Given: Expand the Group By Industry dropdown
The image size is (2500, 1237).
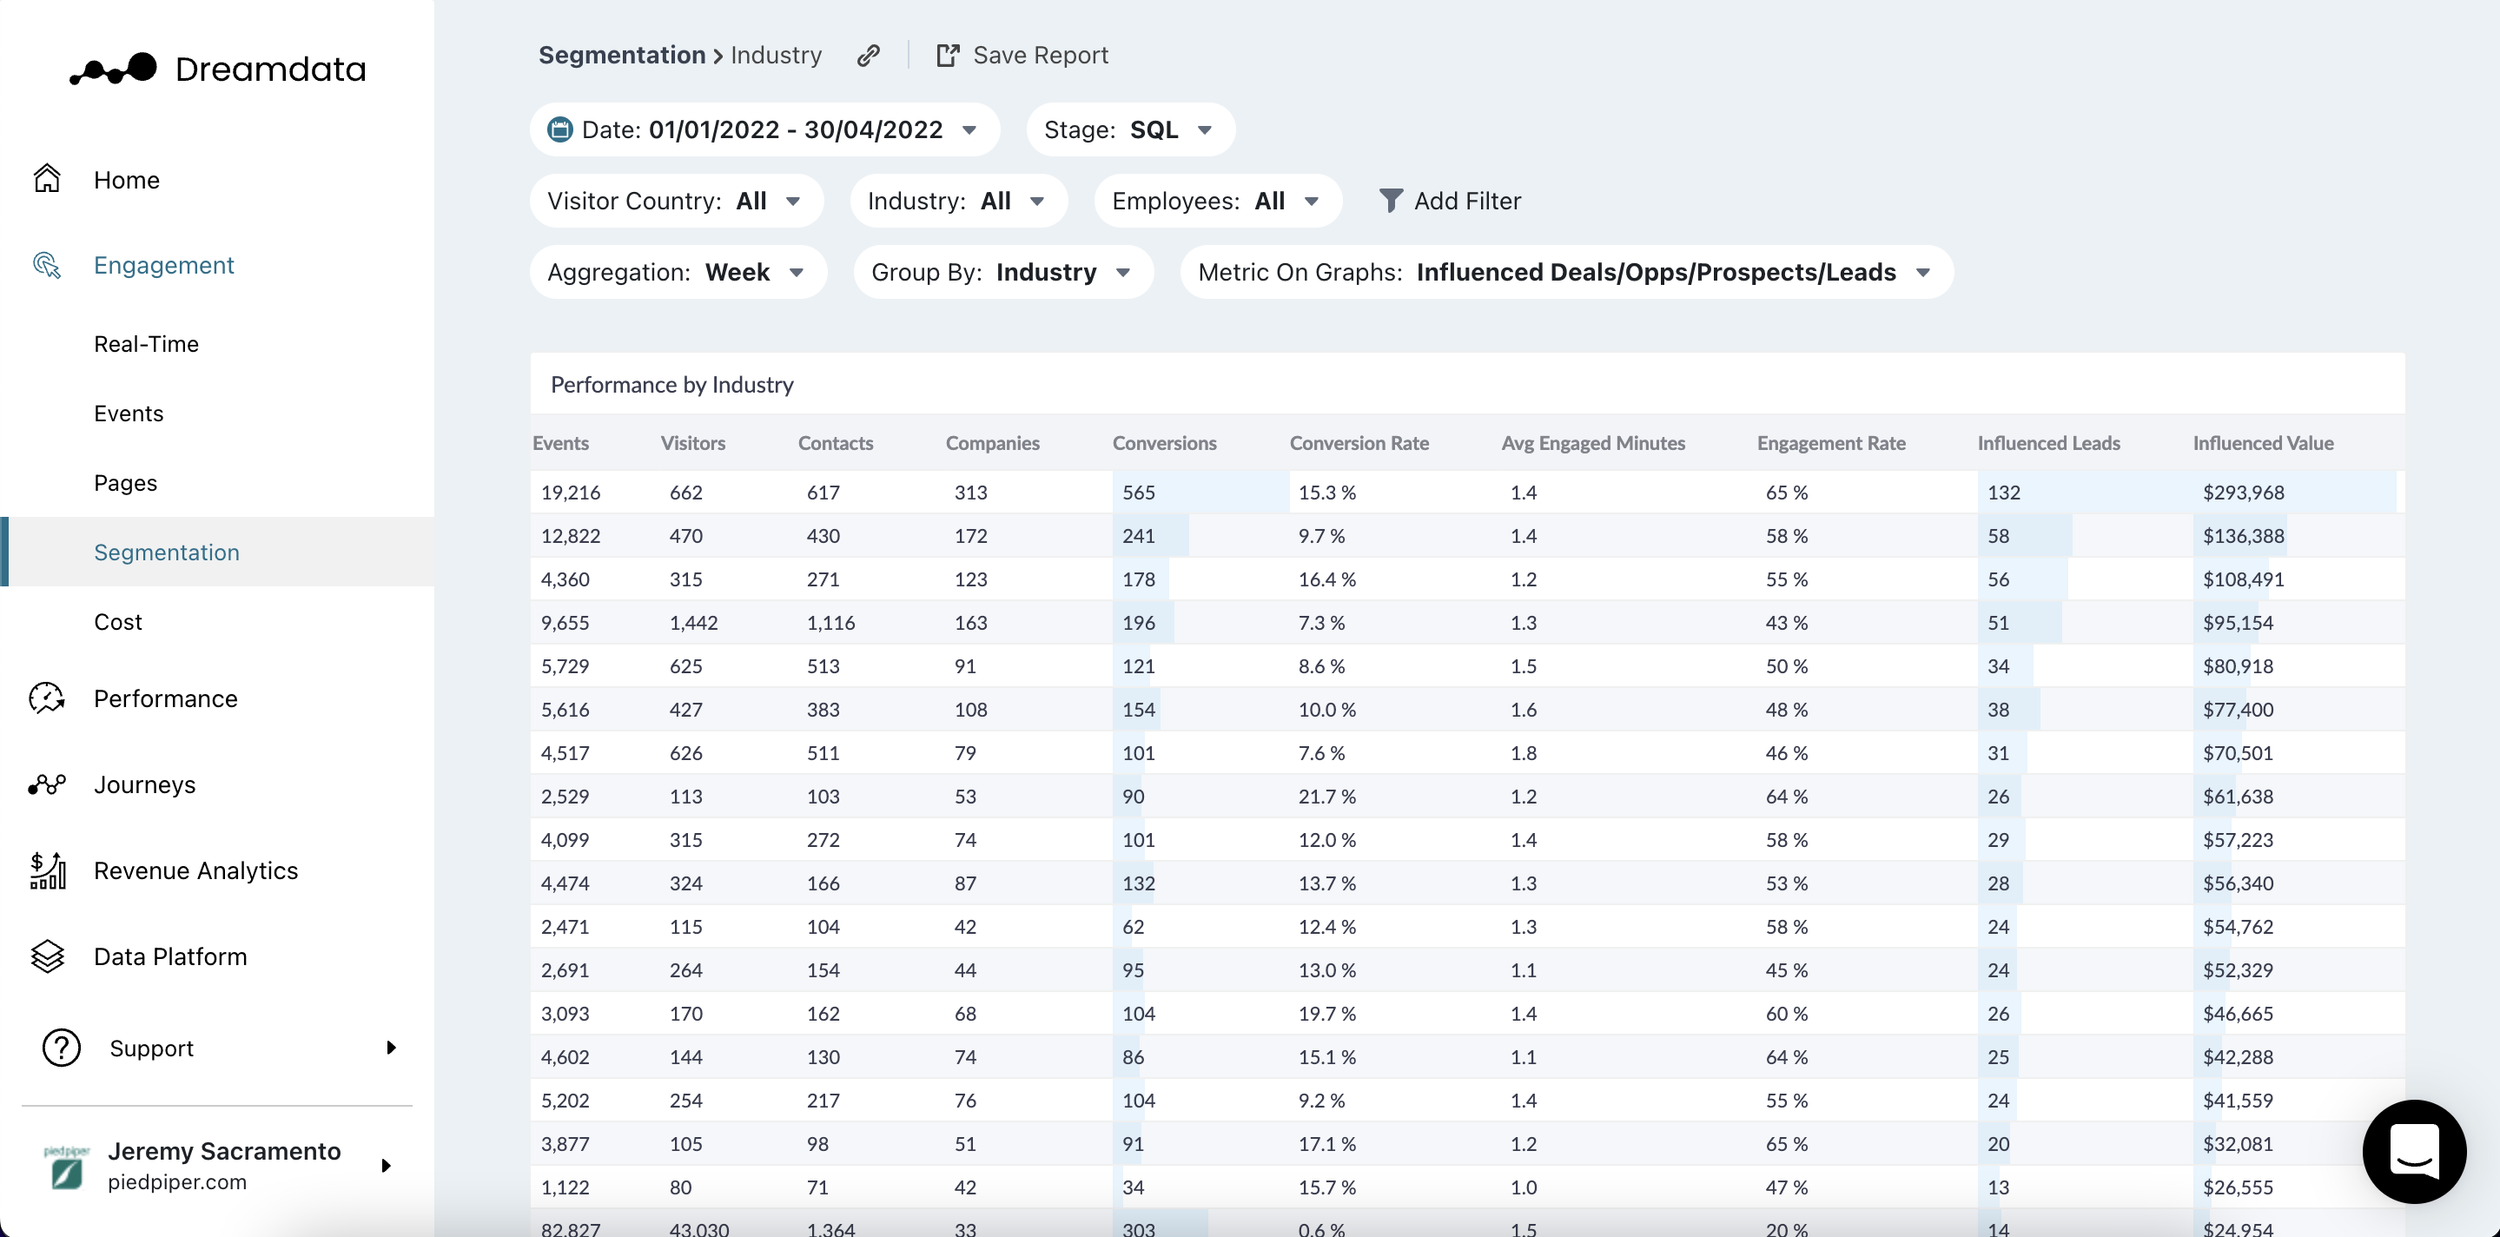Looking at the screenshot, I should pos(1003,272).
